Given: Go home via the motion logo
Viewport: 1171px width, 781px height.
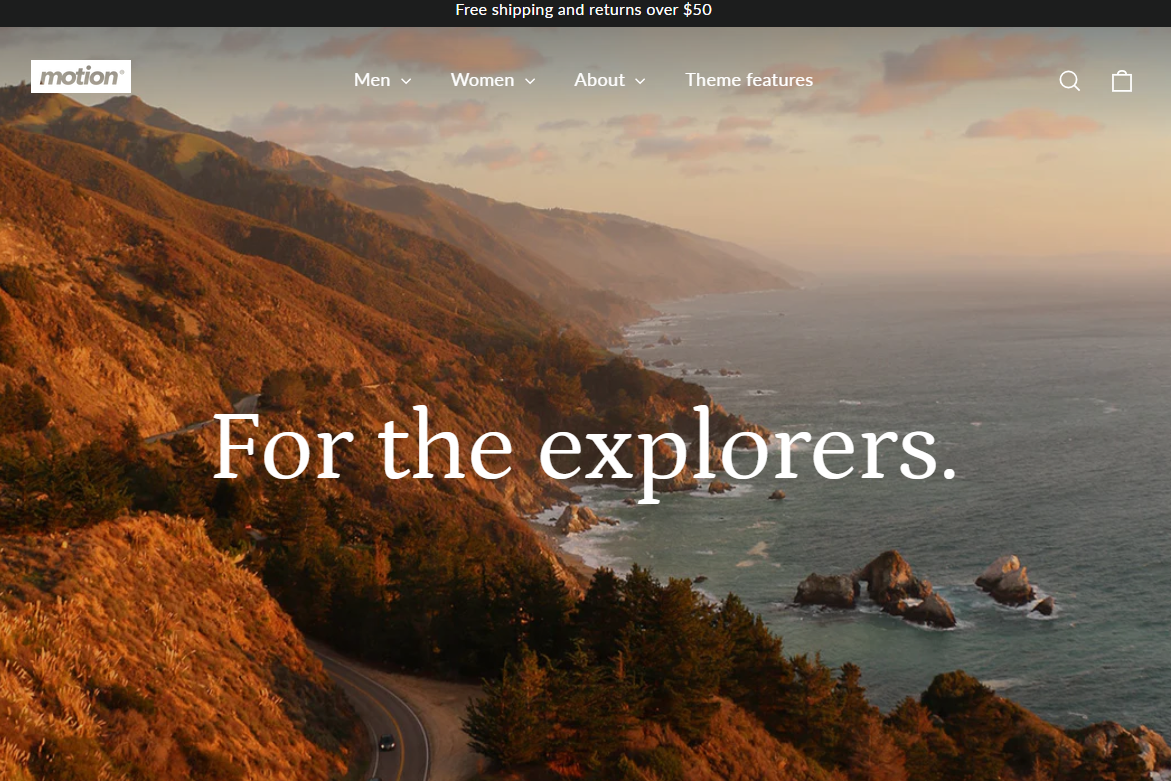Looking at the screenshot, I should point(81,76).
